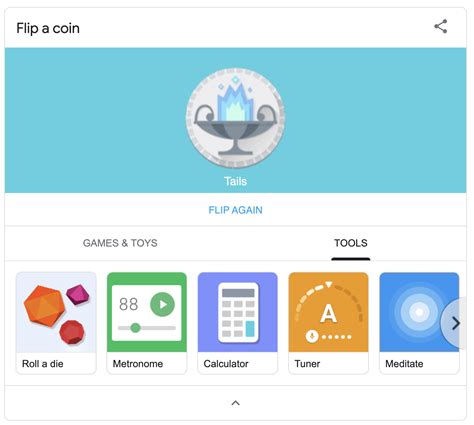Click the metronome play button graphic
The image size is (474, 425).
coord(162,304)
